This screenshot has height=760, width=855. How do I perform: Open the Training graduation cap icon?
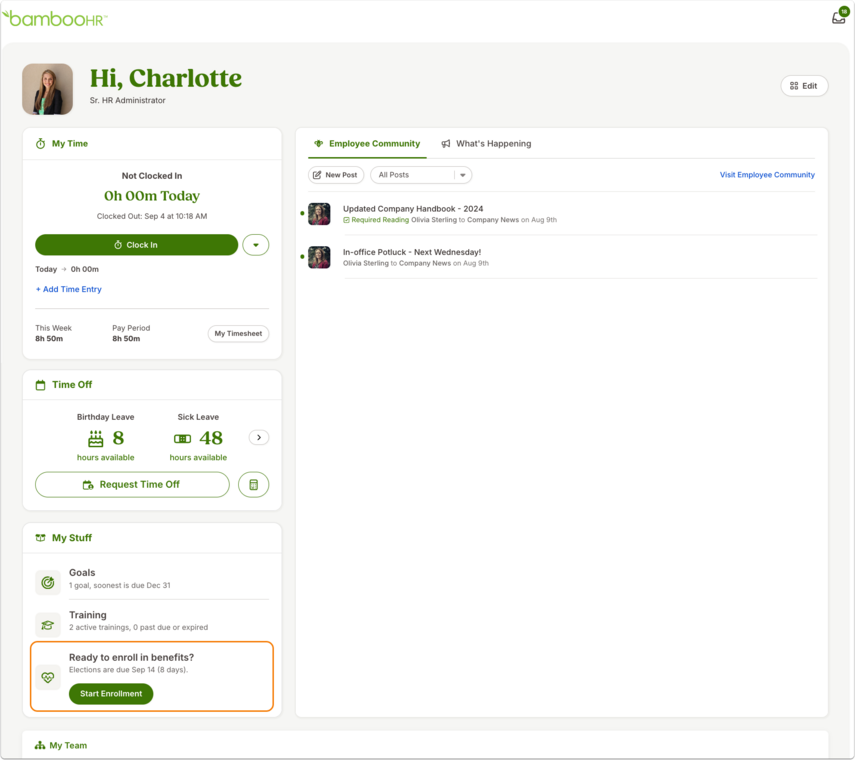click(48, 625)
